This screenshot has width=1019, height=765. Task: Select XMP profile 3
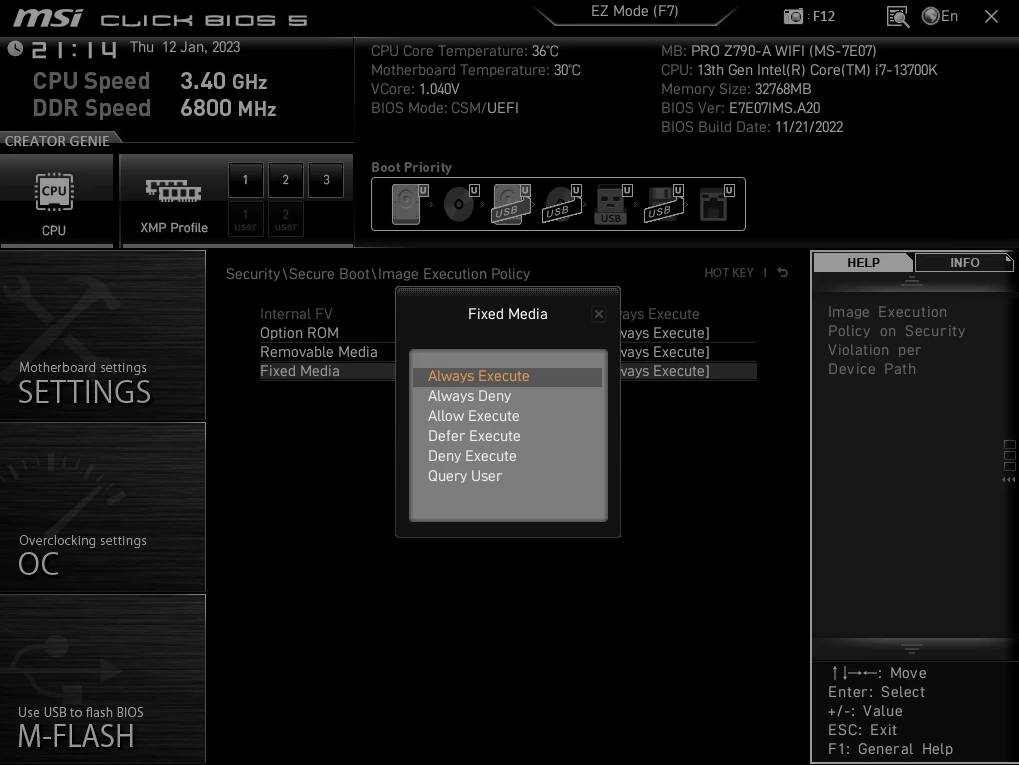(326, 179)
